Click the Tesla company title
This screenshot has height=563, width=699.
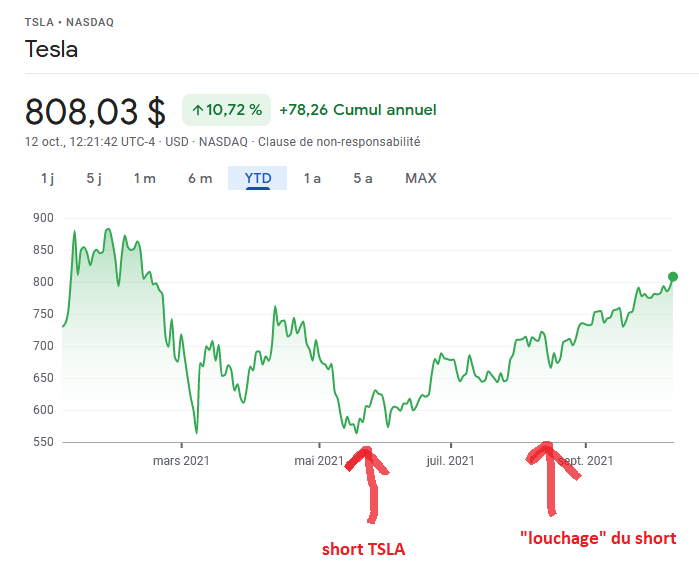(51, 49)
